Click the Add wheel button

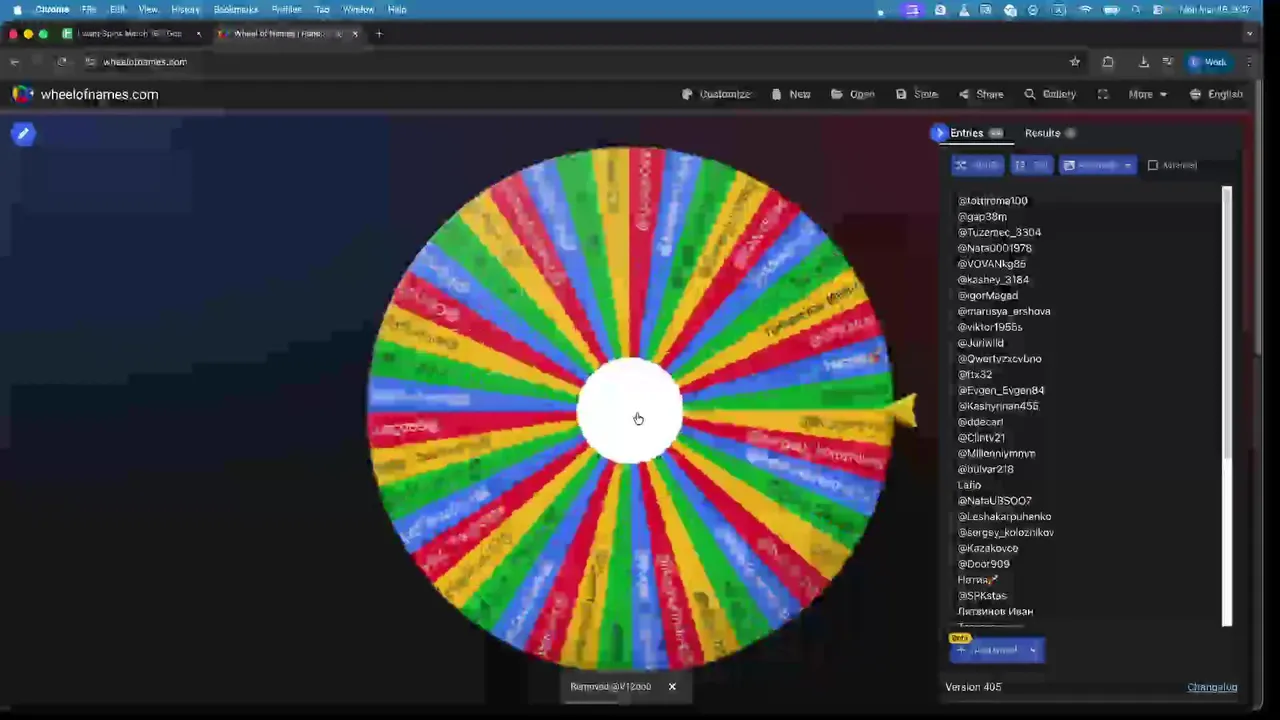(x=987, y=650)
